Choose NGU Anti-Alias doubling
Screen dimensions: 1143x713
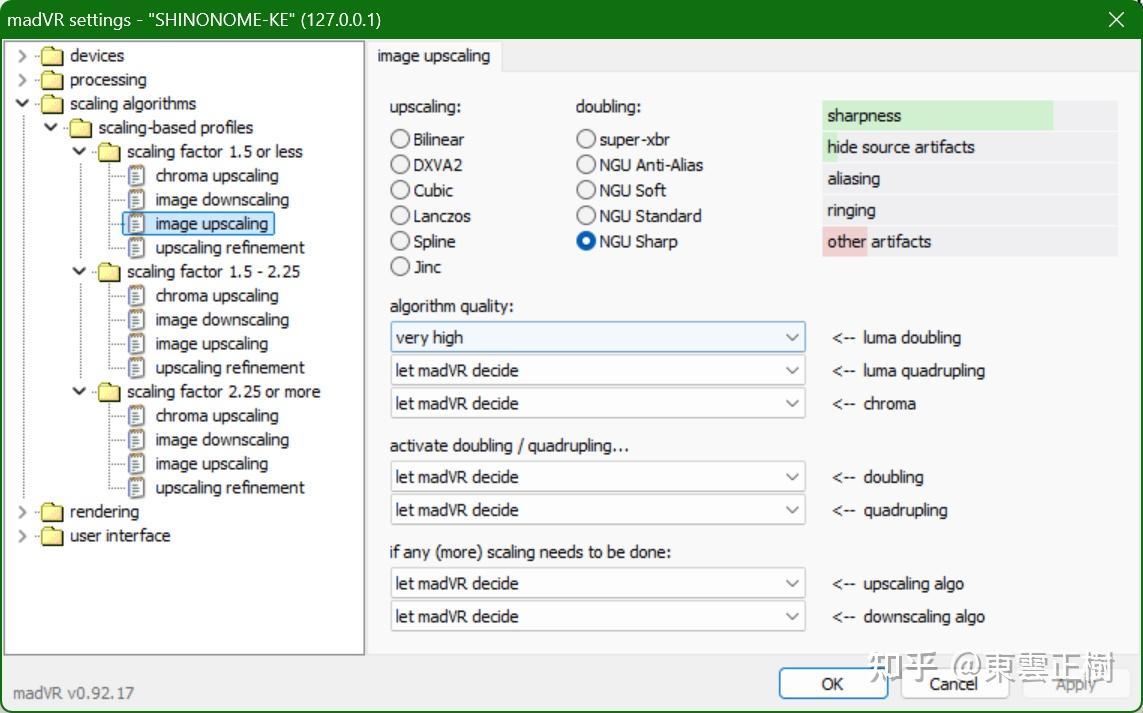[x=586, y=165]
